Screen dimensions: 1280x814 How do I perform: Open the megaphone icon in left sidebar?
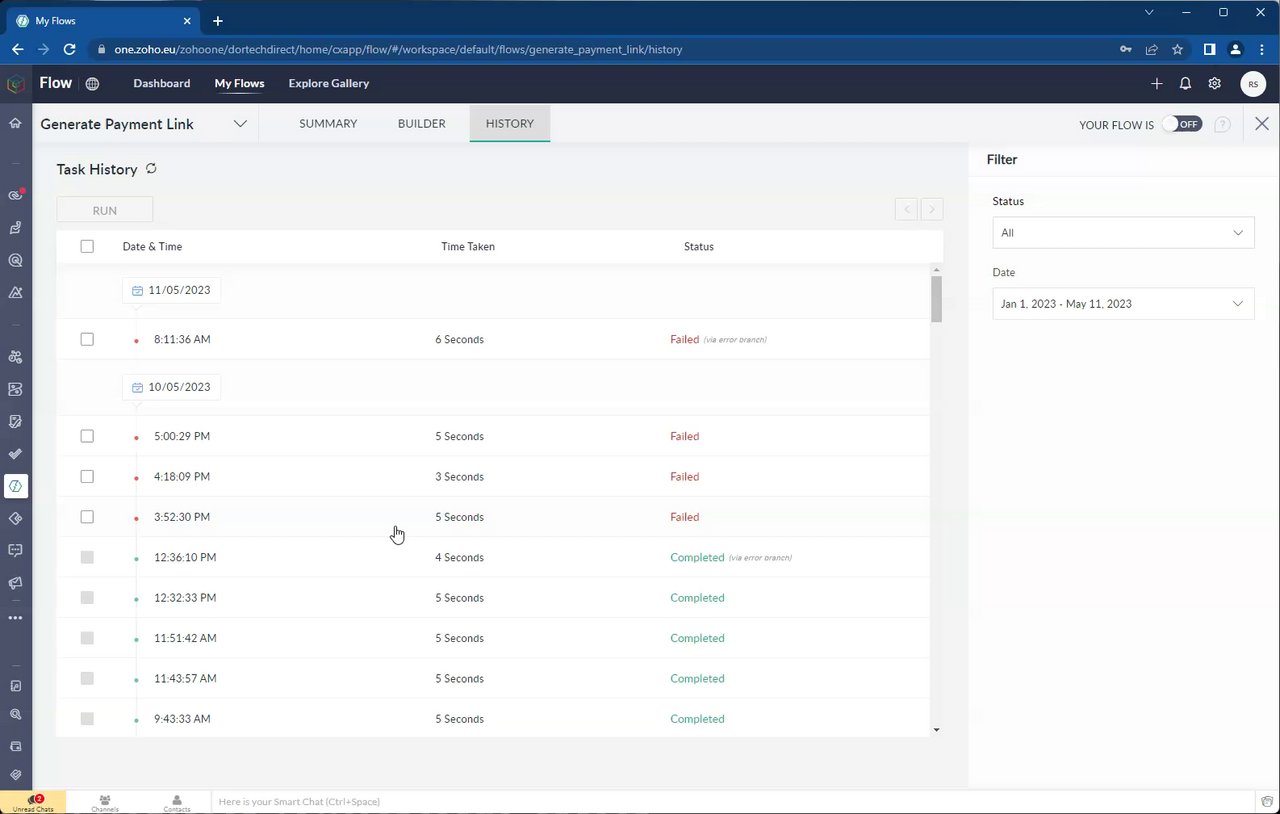click(x=15, y=583)
